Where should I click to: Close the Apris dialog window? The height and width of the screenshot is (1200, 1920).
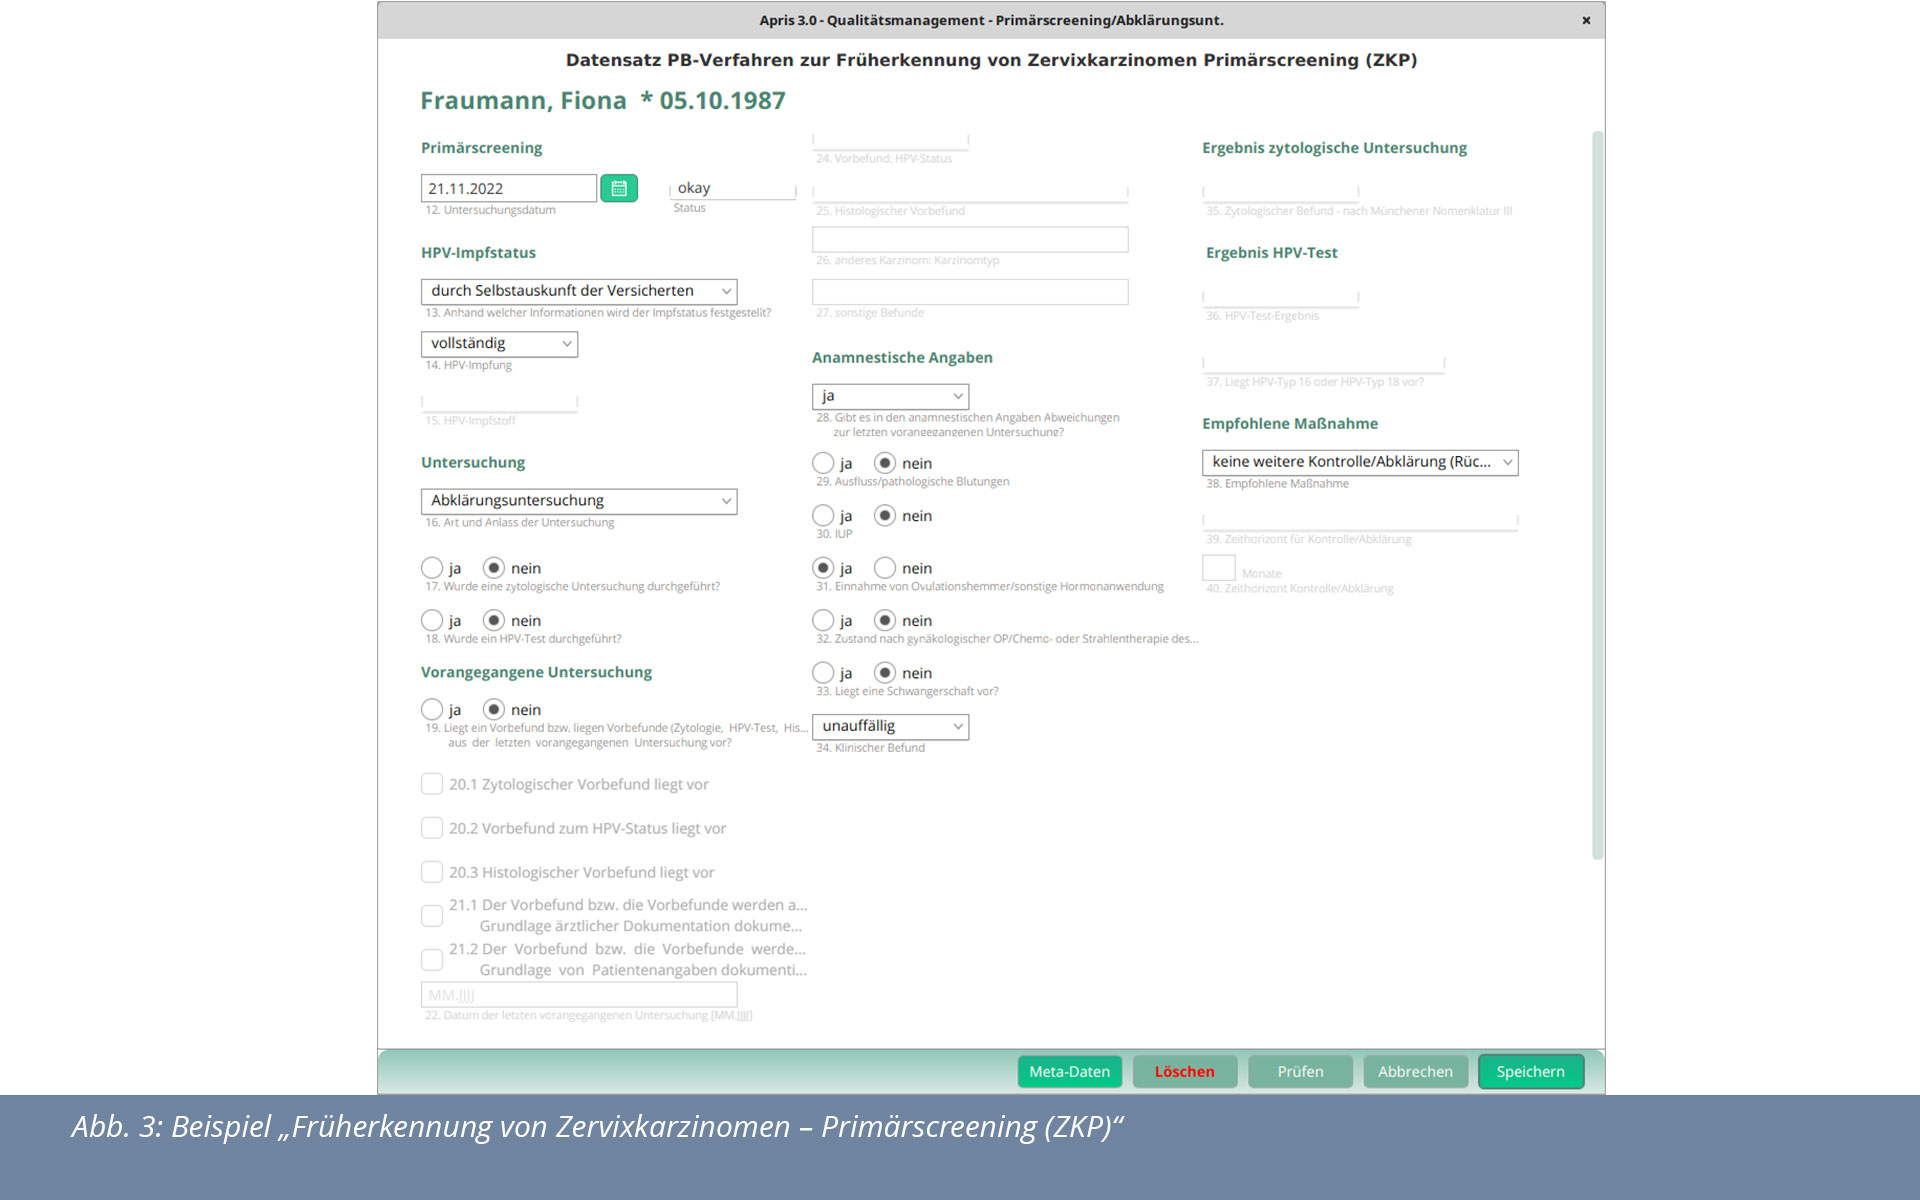(1586, 20)
